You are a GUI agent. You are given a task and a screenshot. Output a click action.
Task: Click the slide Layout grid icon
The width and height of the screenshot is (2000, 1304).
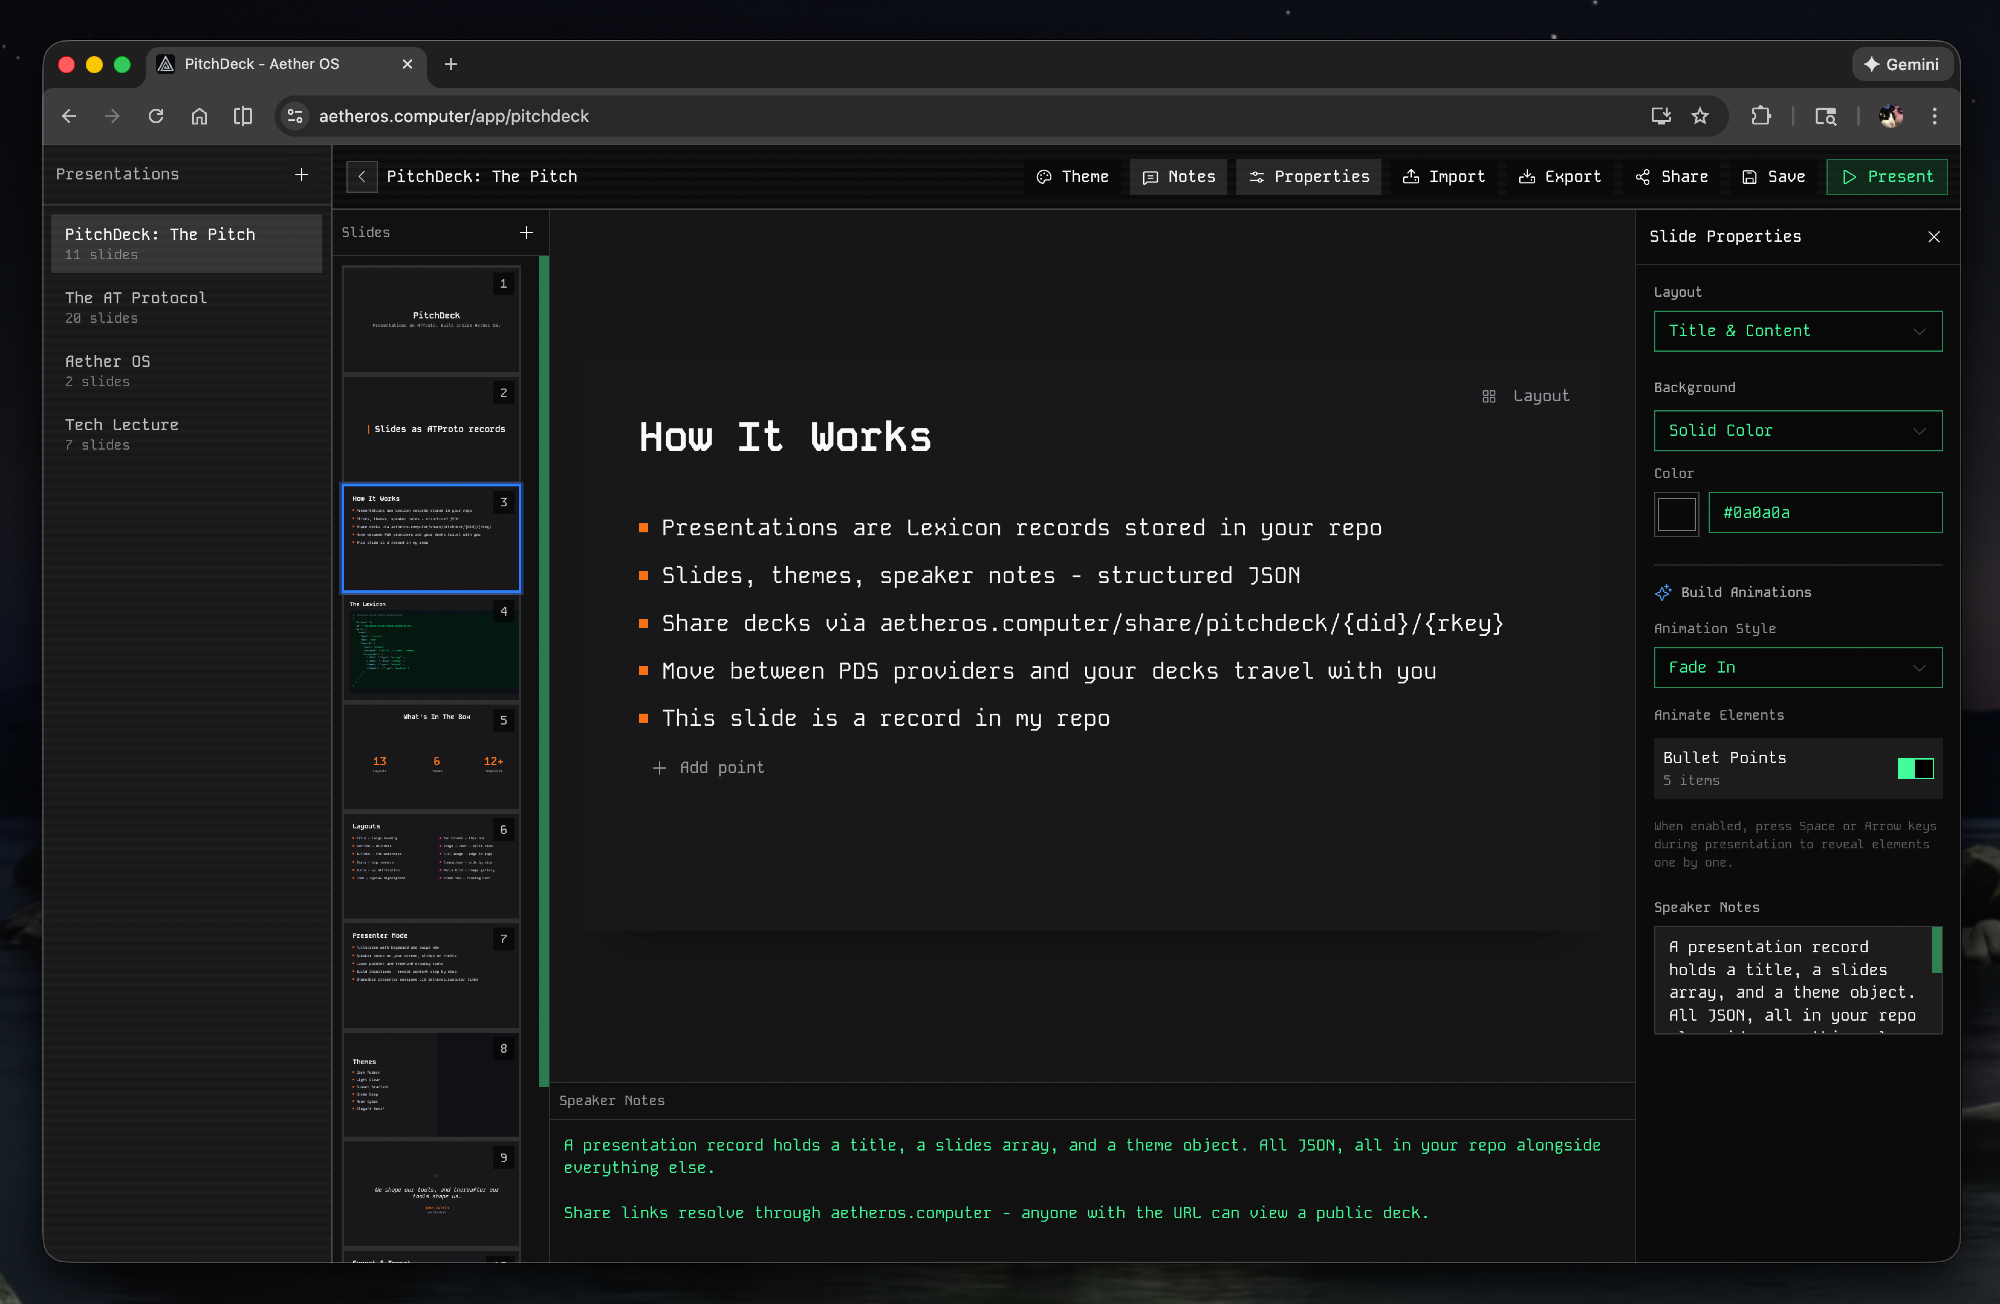pos(1489,396)
